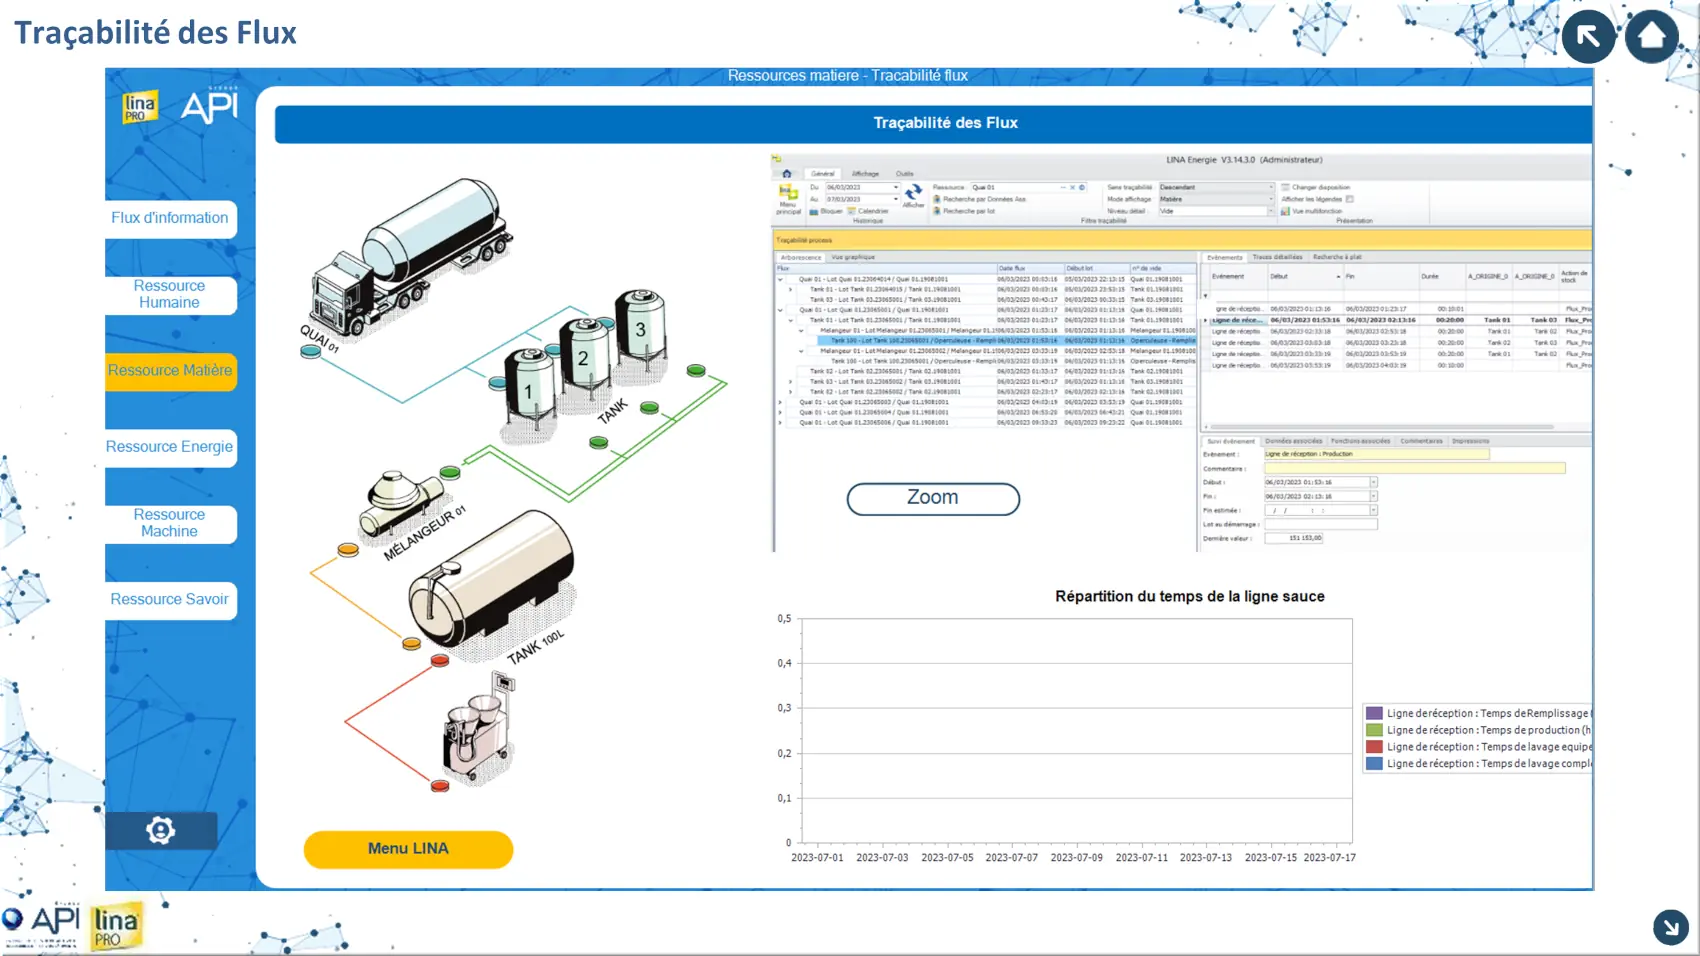Click the back arrow icon at top right

(x=1588, y=36)
